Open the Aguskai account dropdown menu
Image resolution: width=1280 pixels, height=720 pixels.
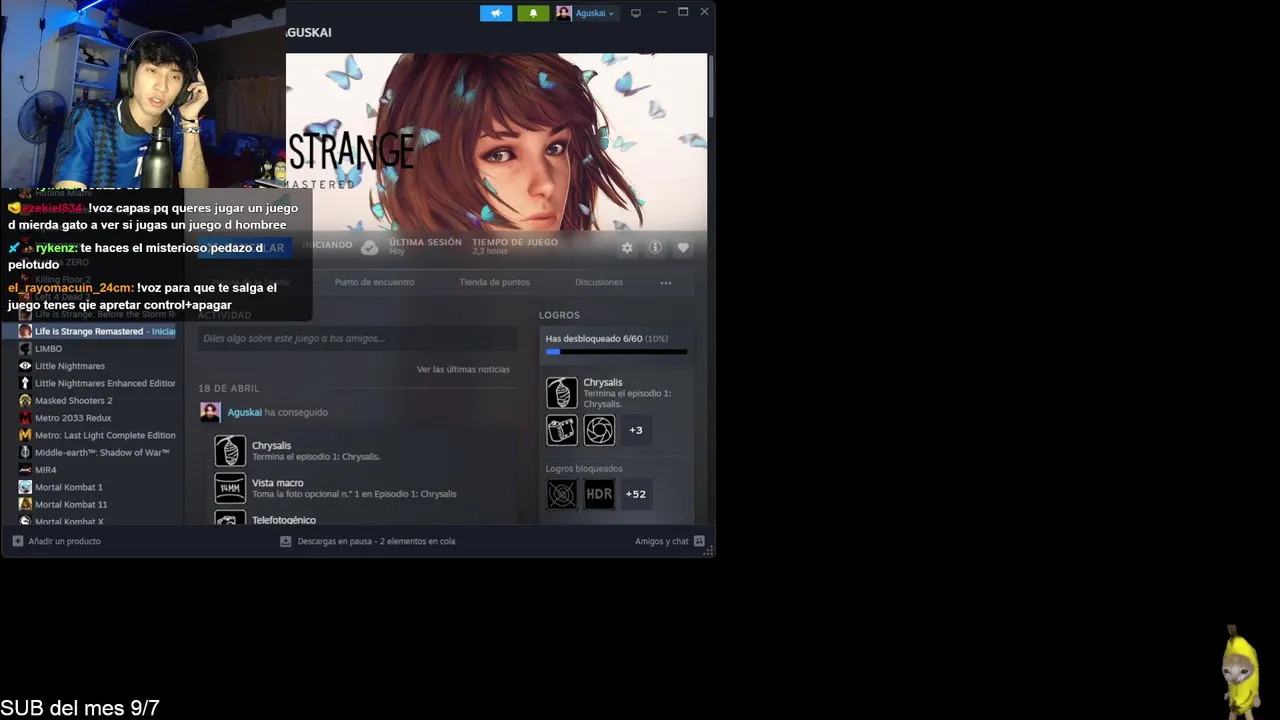tap(587, 13)
